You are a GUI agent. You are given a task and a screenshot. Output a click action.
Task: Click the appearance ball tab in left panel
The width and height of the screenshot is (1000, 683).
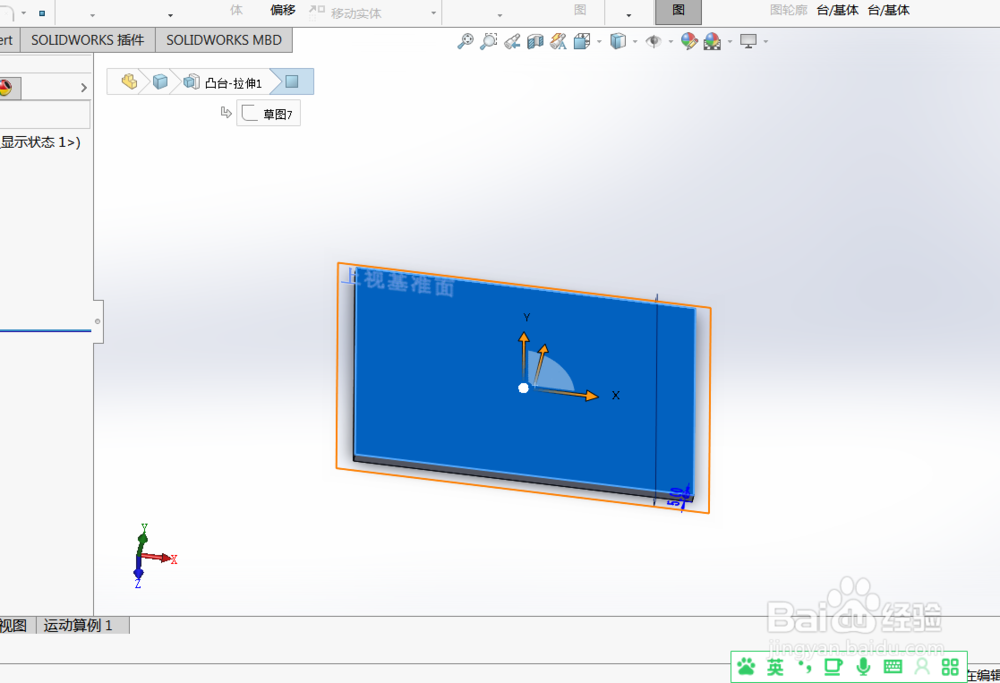(6, 87)
